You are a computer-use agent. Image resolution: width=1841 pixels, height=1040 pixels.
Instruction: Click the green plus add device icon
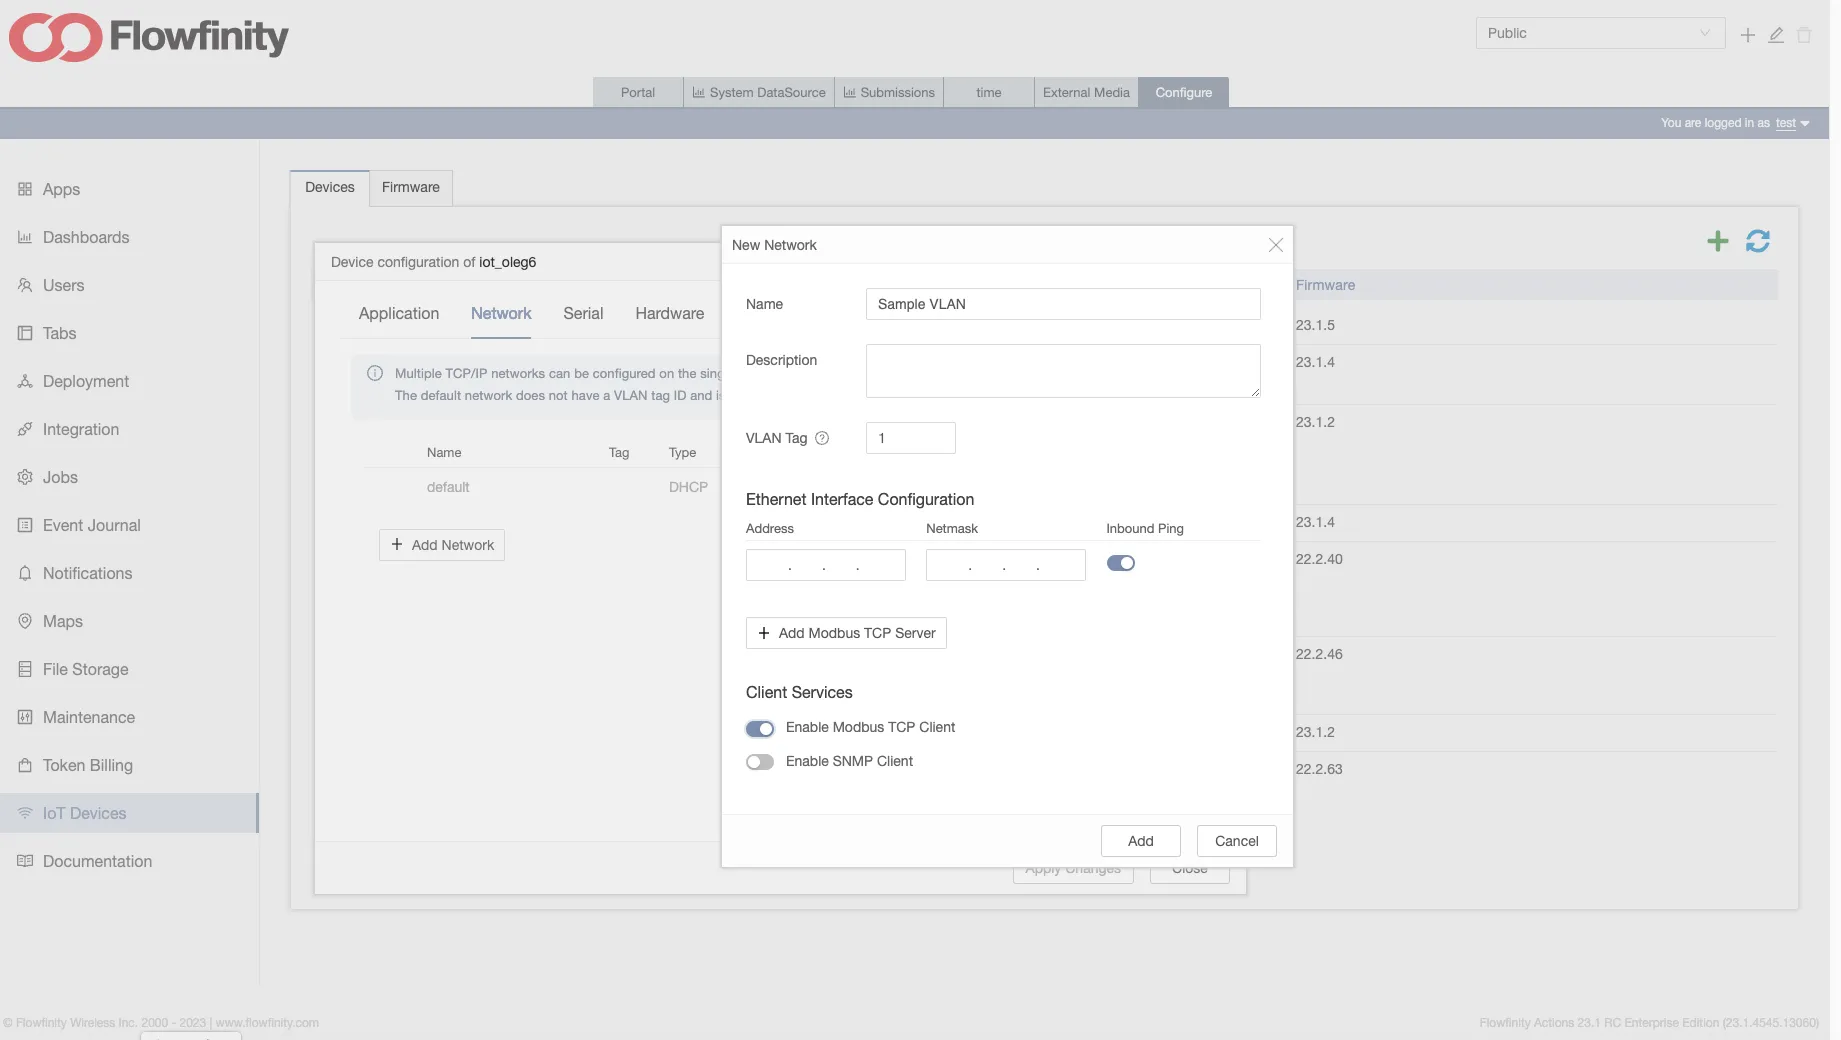click(x=1717, y=241)
